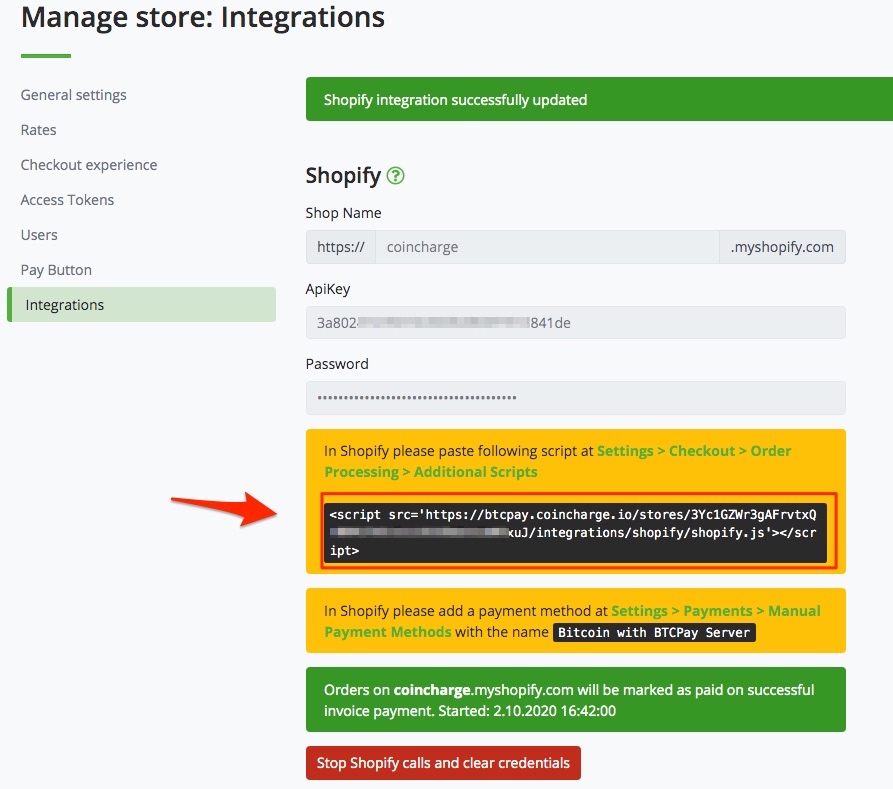893x789 pixels.
Task: Open the Pay Button settings
Action: coord(56,270)
